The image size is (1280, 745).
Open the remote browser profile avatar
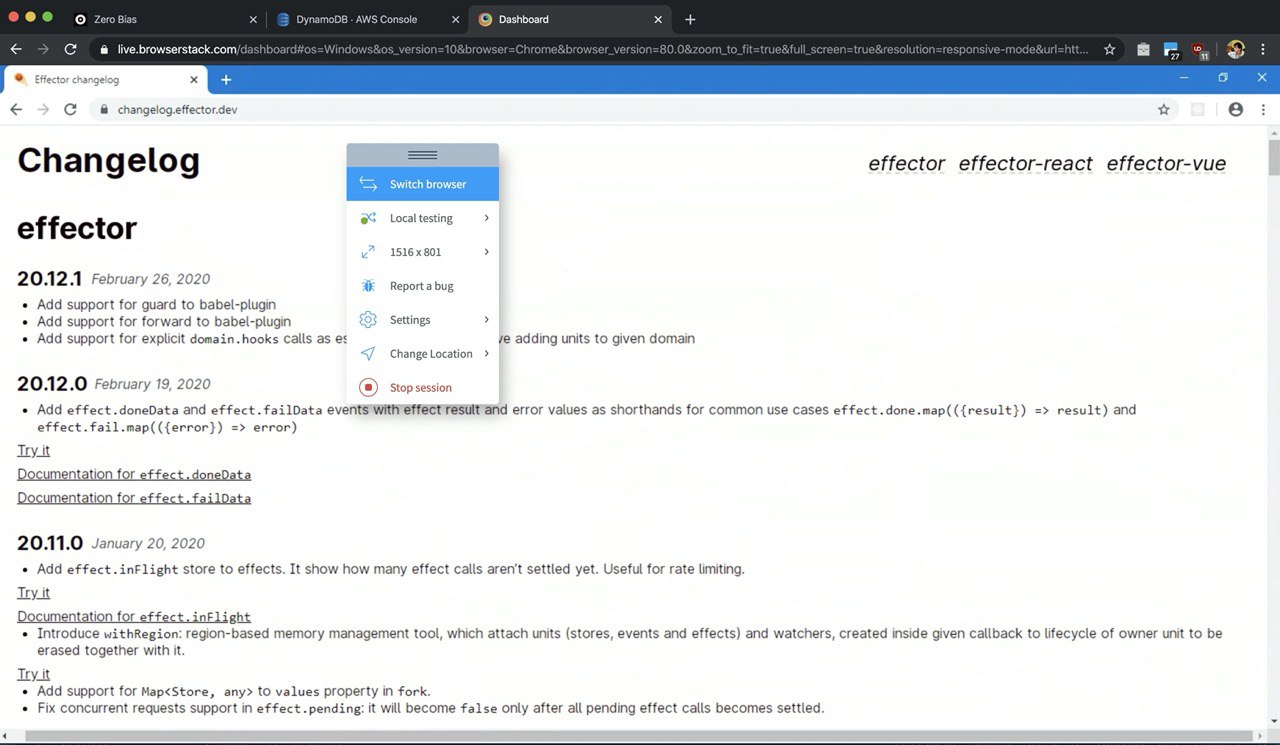pyautogui.click(x=1236, y=110)
